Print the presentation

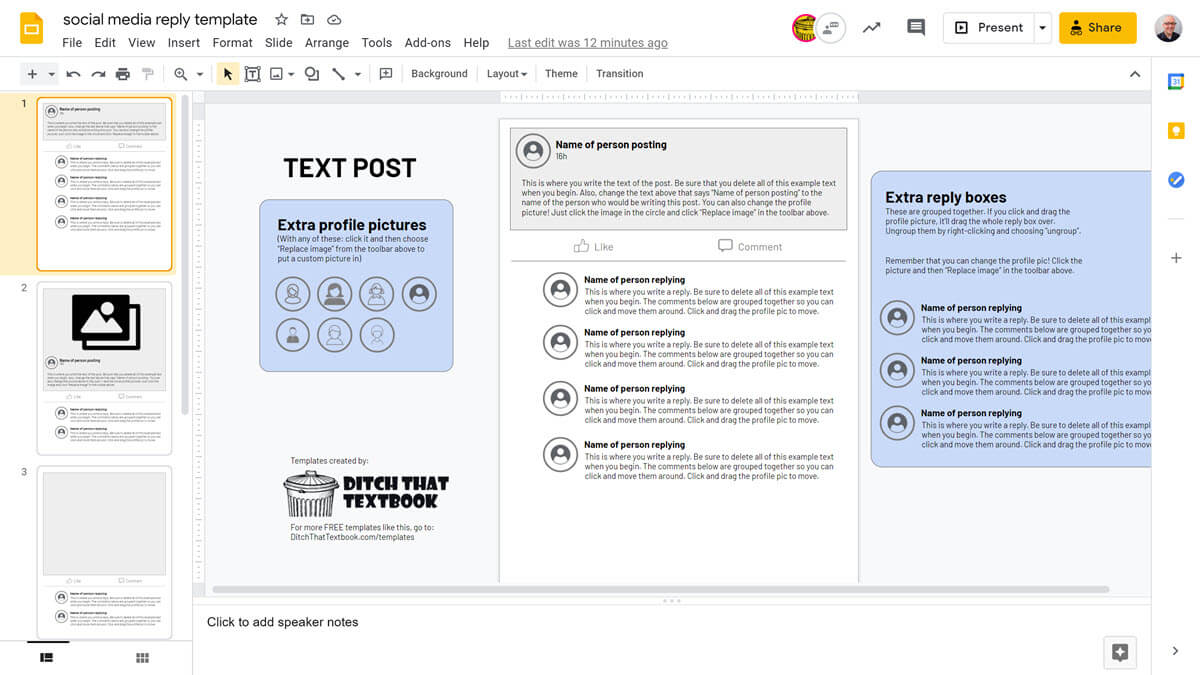pos(123,74)
